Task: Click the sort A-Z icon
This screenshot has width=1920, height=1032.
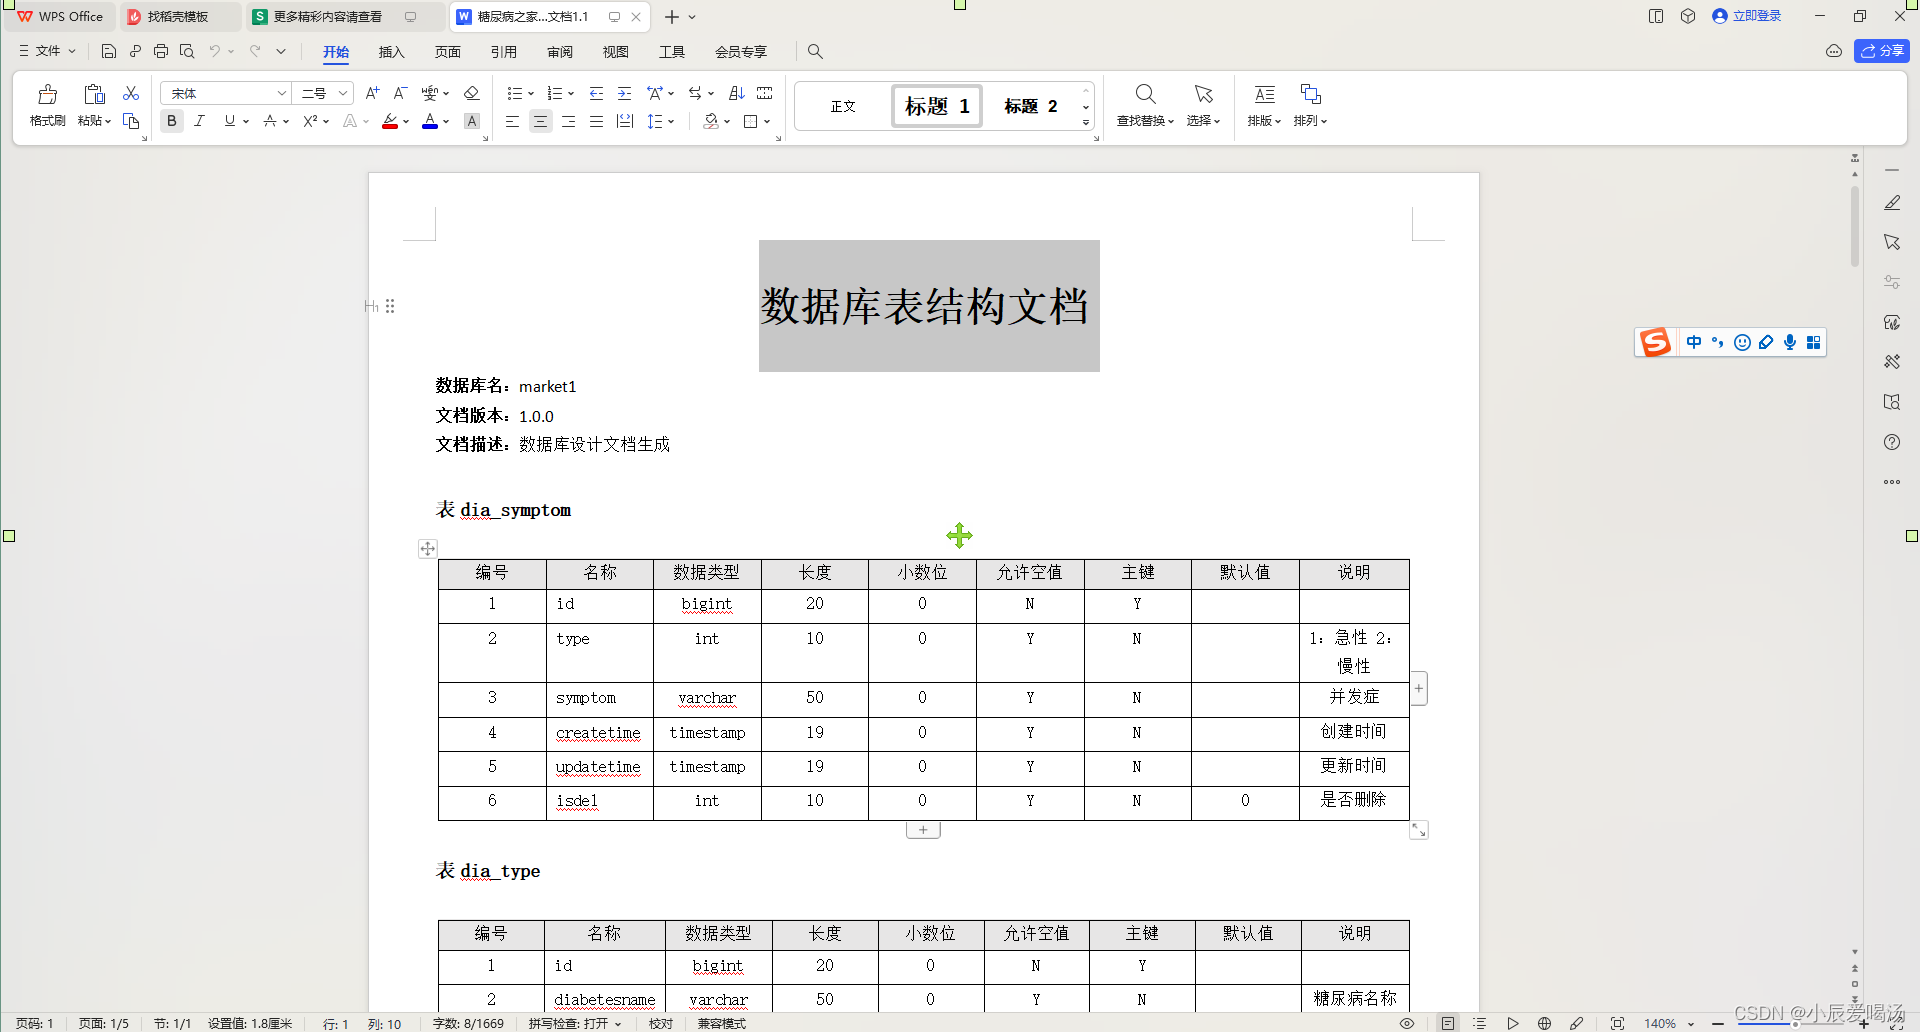Action: 737,93
